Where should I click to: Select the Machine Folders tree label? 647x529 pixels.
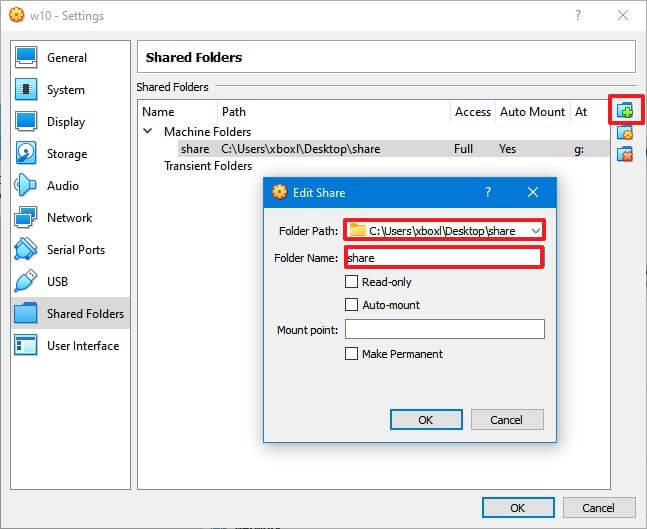(208, 132)
